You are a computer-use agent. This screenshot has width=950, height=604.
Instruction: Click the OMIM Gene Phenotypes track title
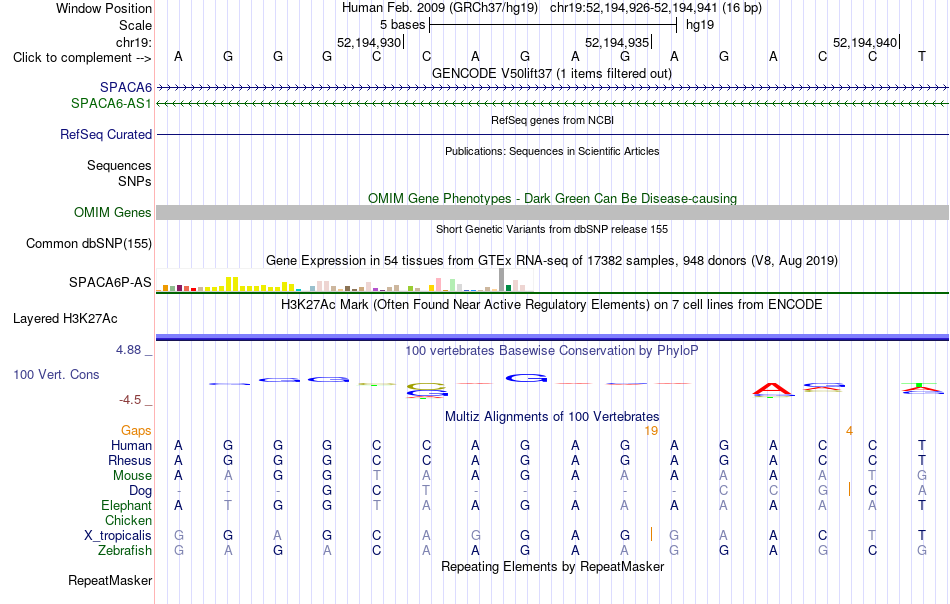pyautogui.click(x=553, y=198)
